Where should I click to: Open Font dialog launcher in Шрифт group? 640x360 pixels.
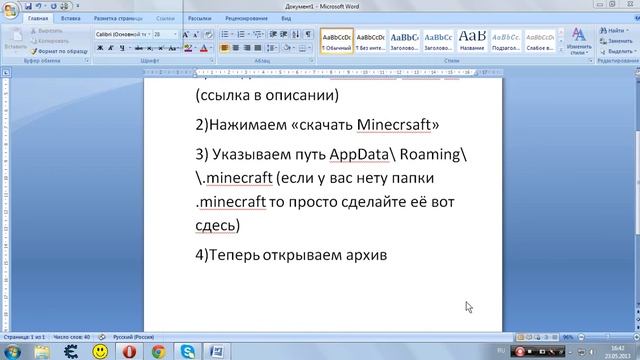pyautogui.click(x=212, y=60)
